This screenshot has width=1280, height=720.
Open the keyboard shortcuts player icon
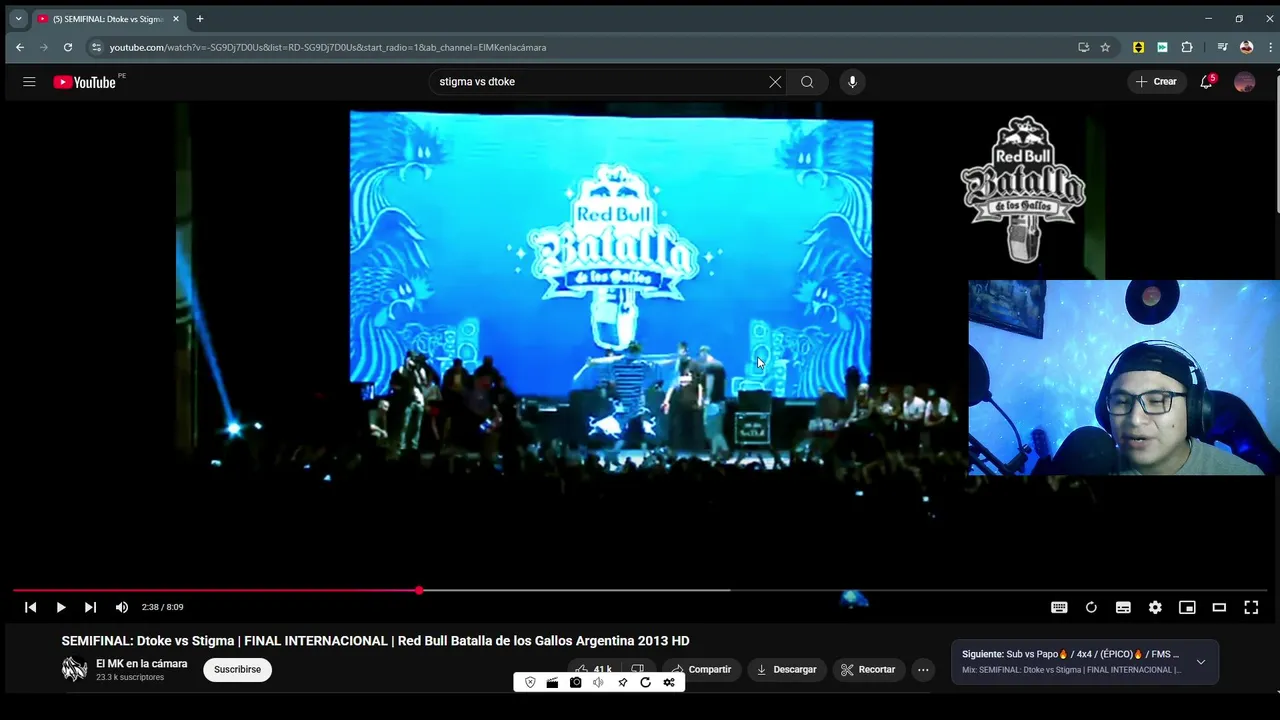click(1059, 607)
